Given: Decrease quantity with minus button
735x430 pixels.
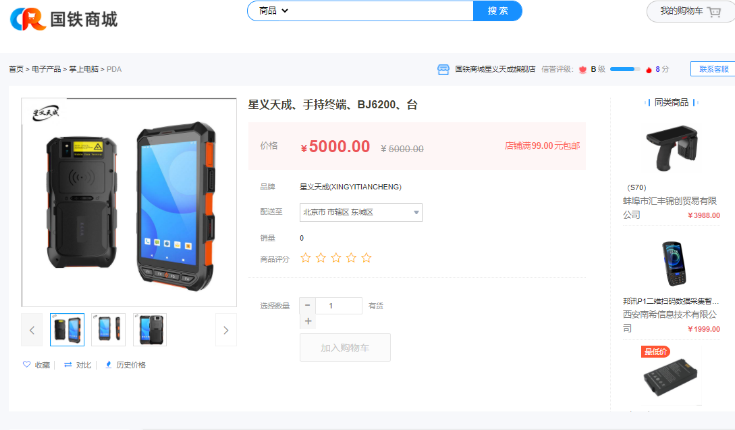Looking at the screenshot, I should 308,305.
